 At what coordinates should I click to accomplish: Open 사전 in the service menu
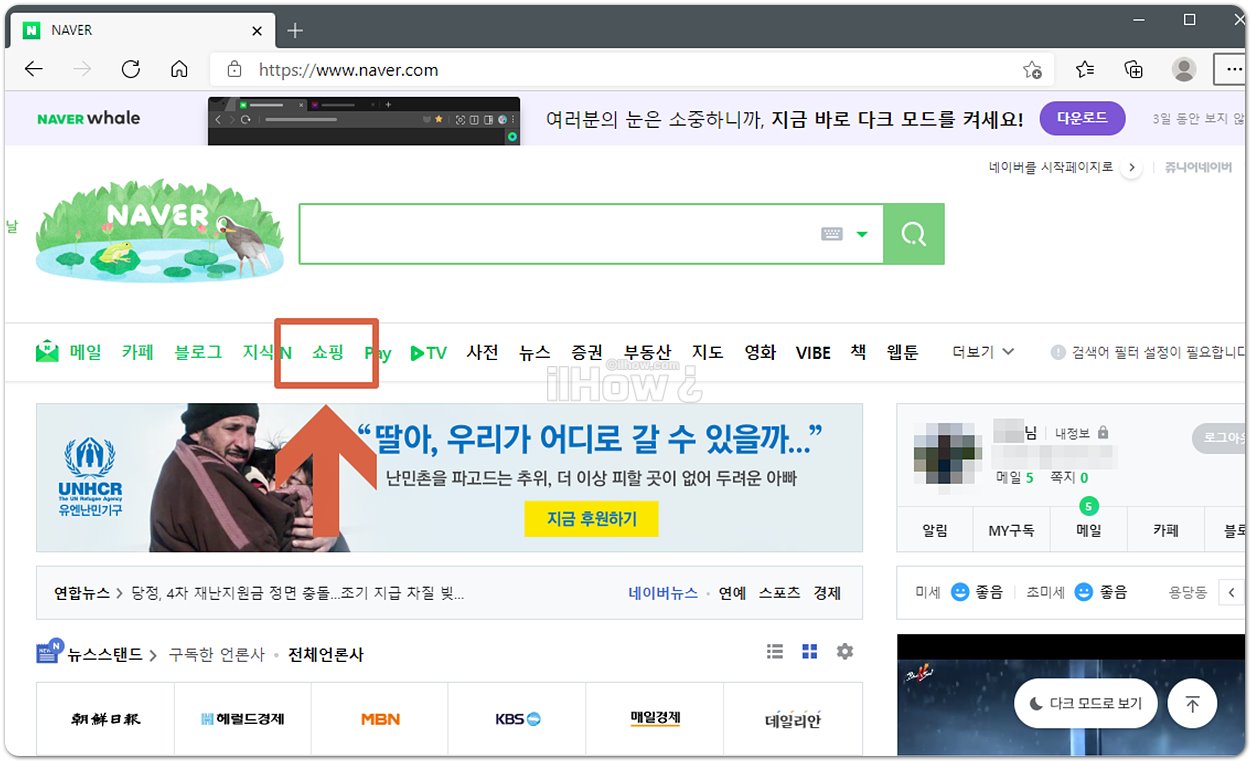(483, 352)
